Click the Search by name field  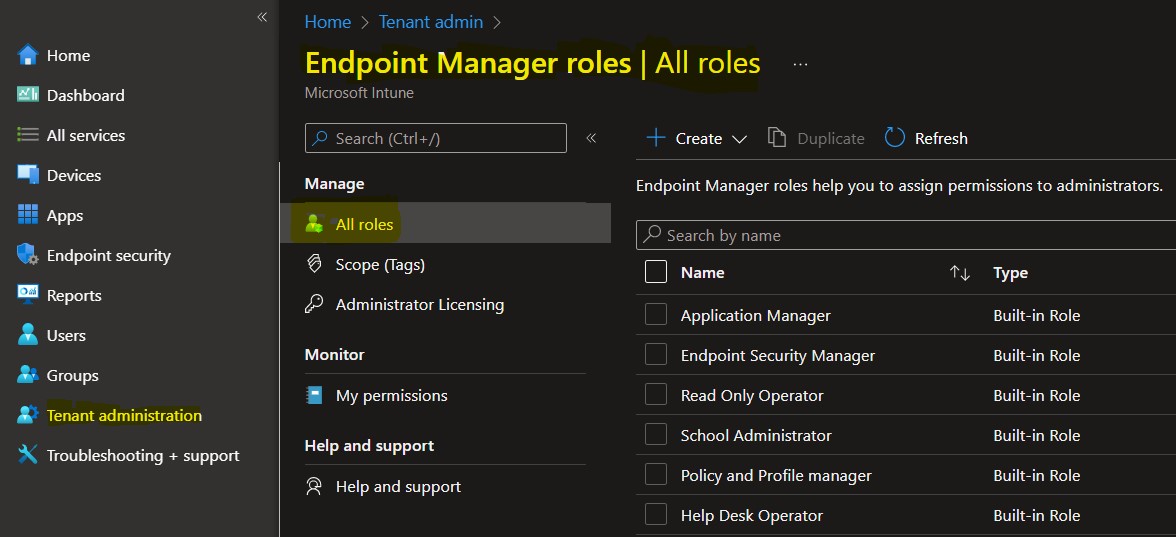(x=906, y=235)
